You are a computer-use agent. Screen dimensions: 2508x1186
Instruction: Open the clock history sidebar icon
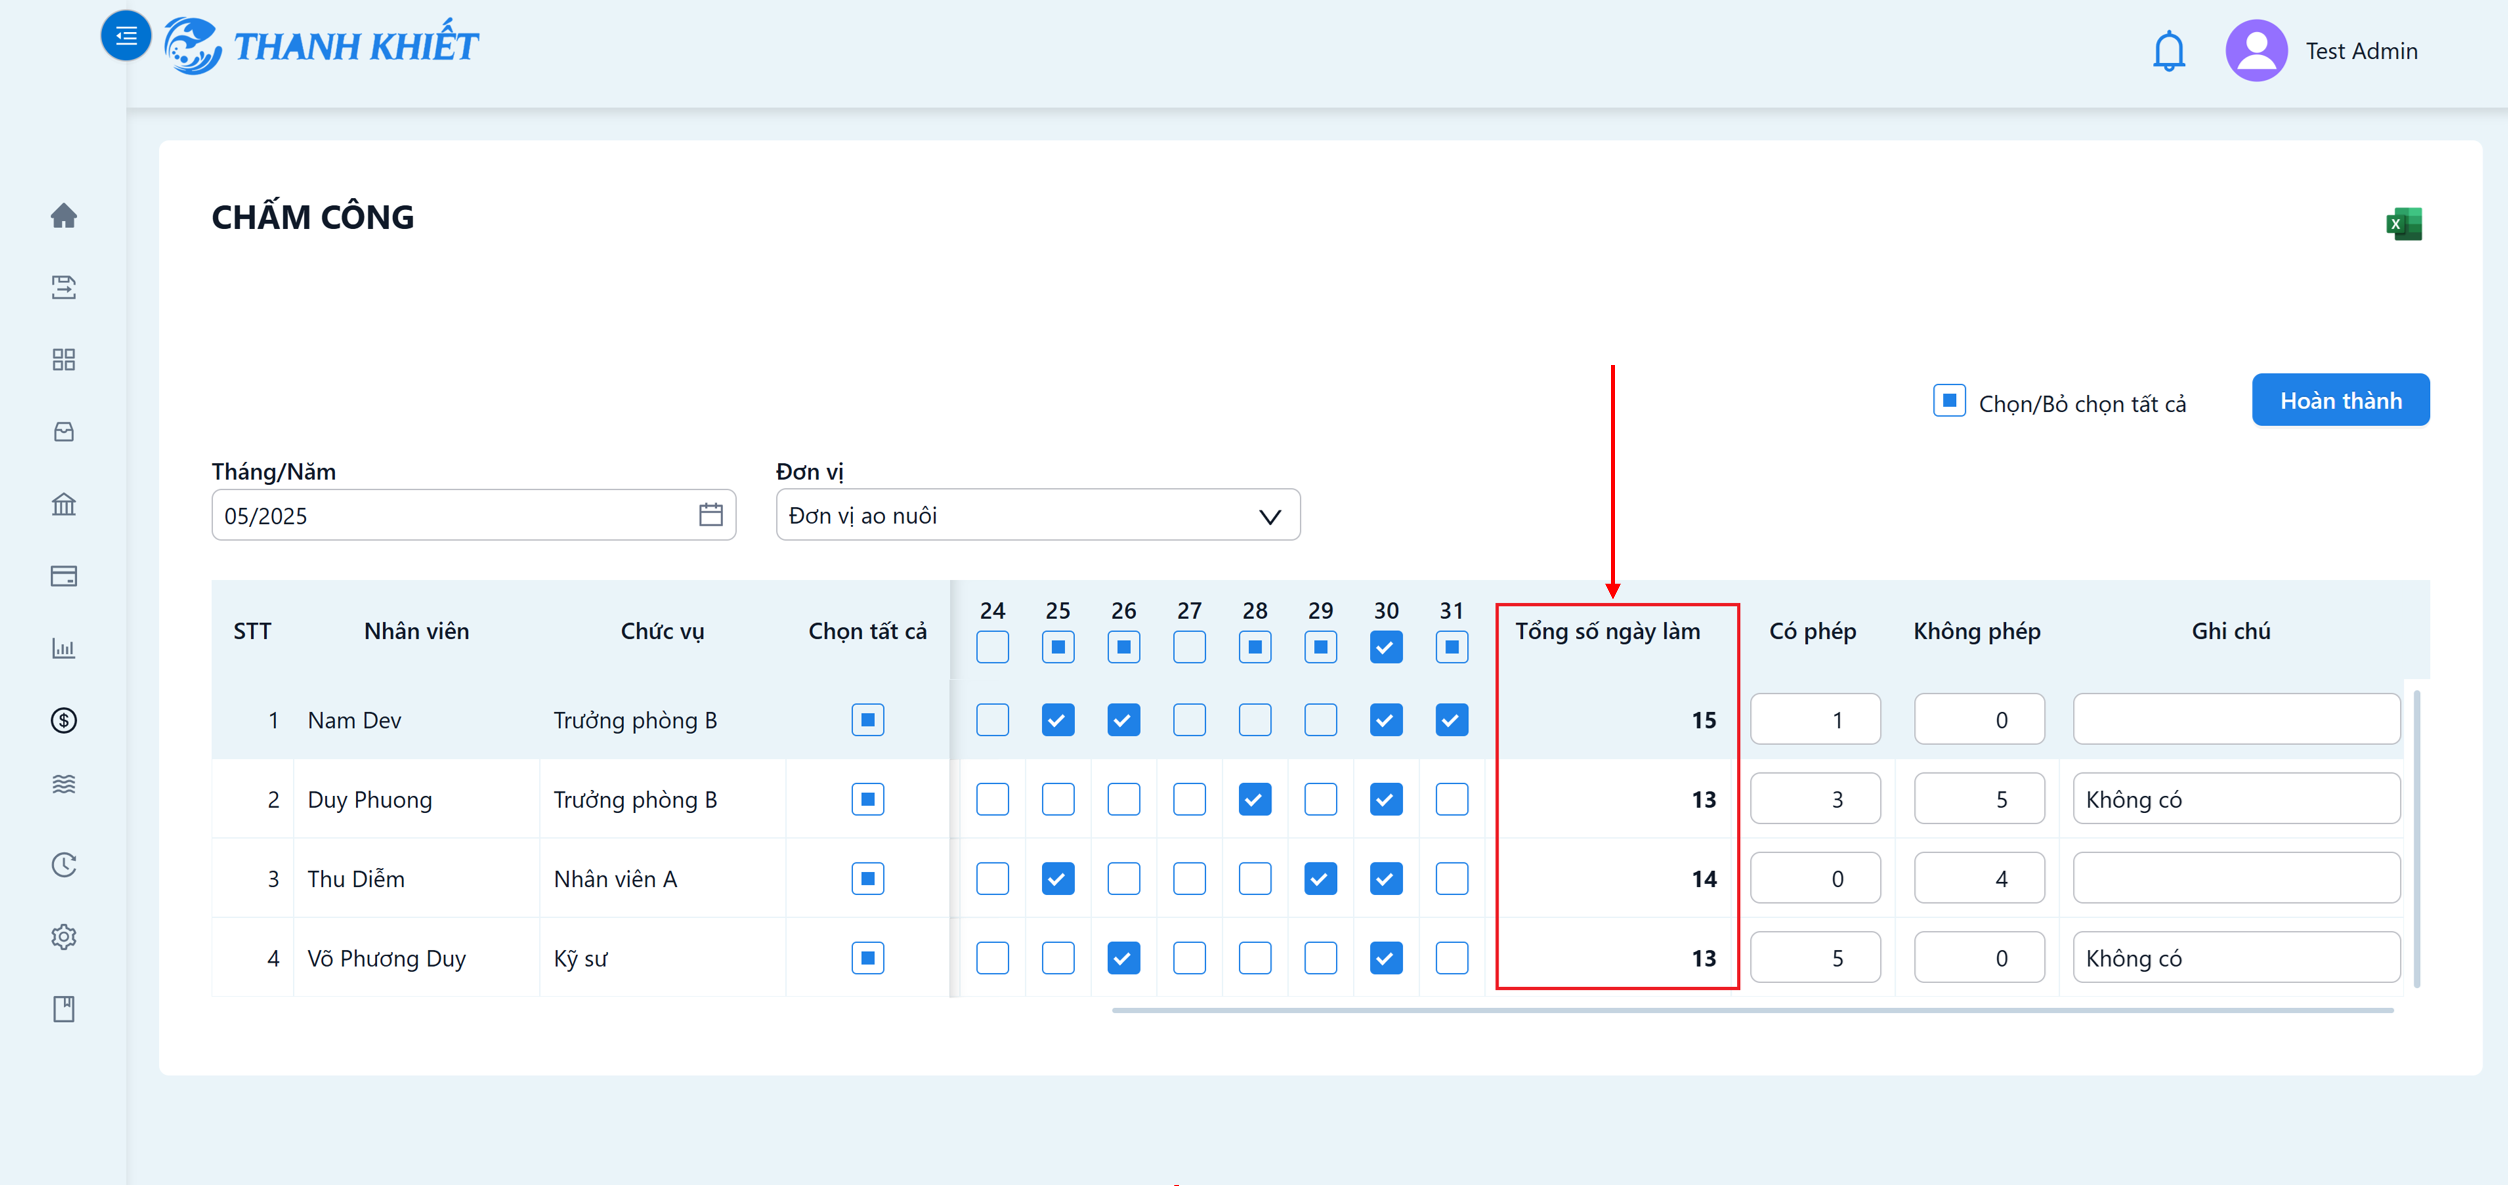click(x=64, y=864)
